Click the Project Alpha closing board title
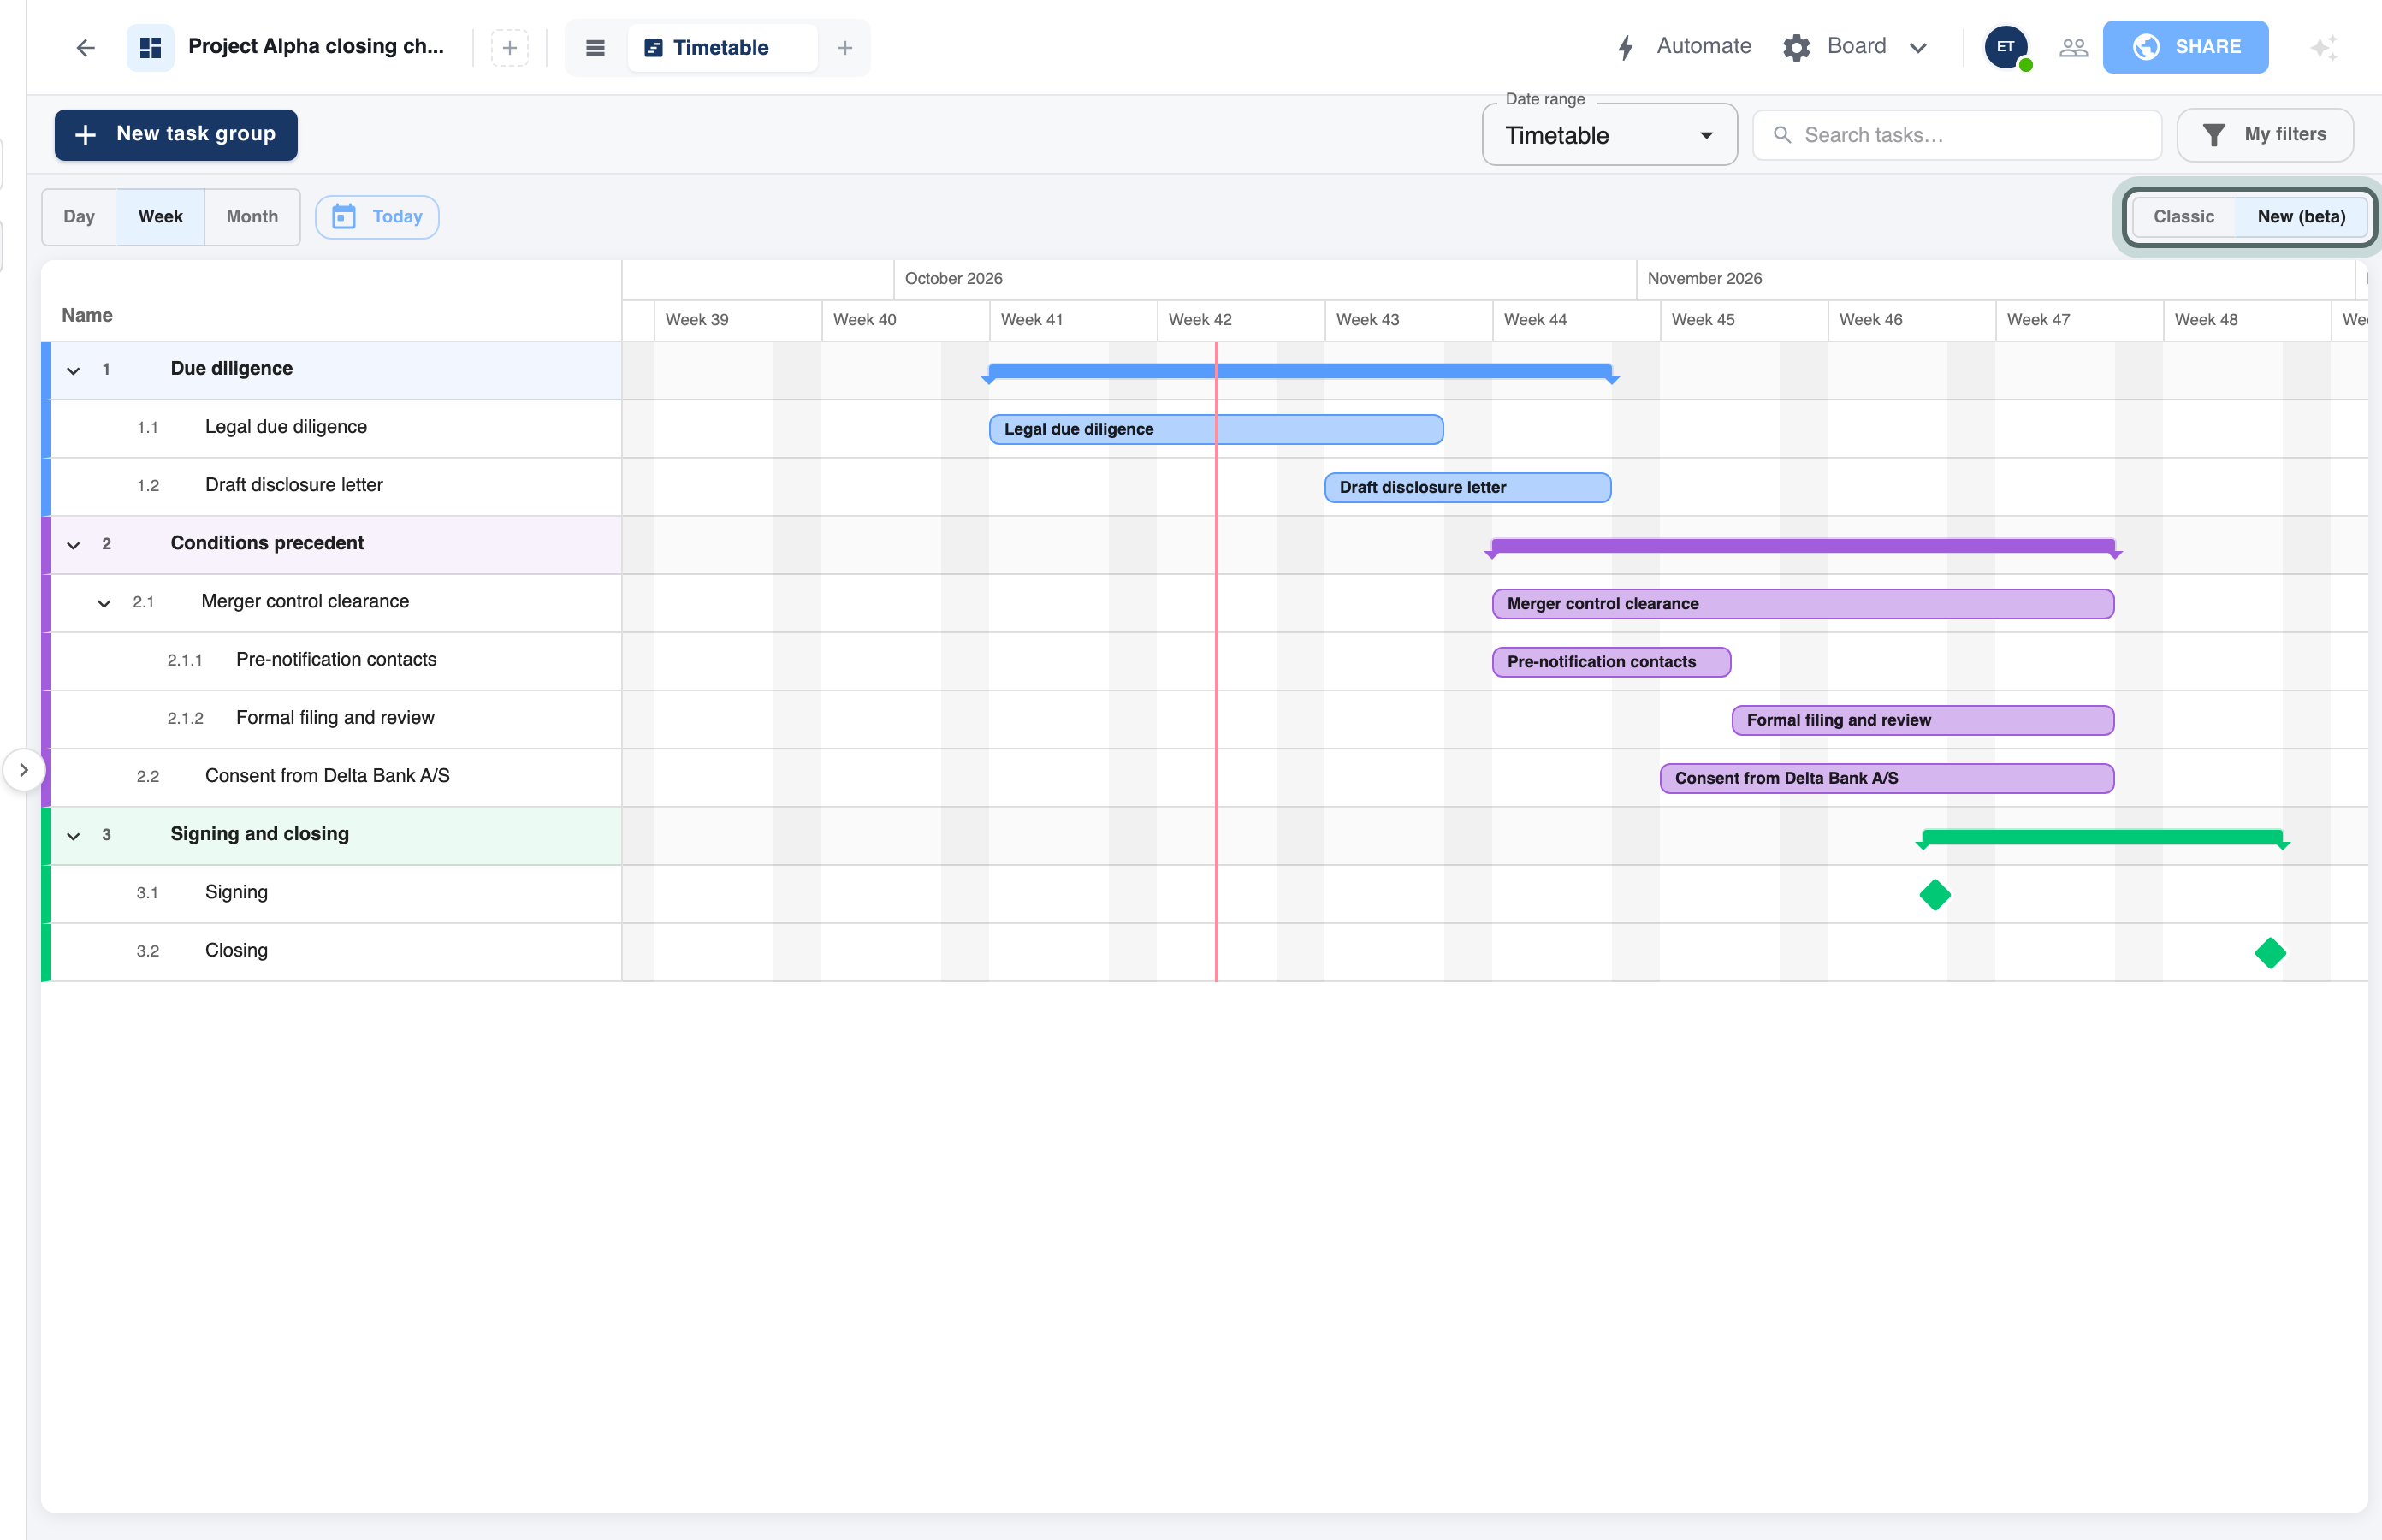 point(316,46)
